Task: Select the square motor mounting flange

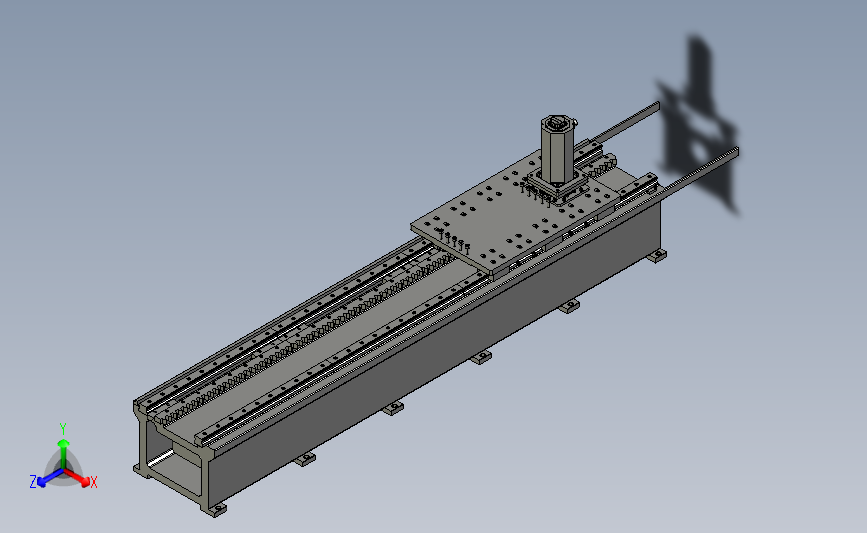Action: 556,189
